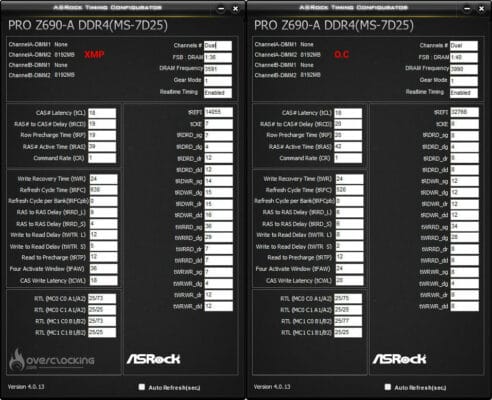492x400 pixels.
Task: Select the tRDWR_sg field in XMP window
Action: pos(218,181)
